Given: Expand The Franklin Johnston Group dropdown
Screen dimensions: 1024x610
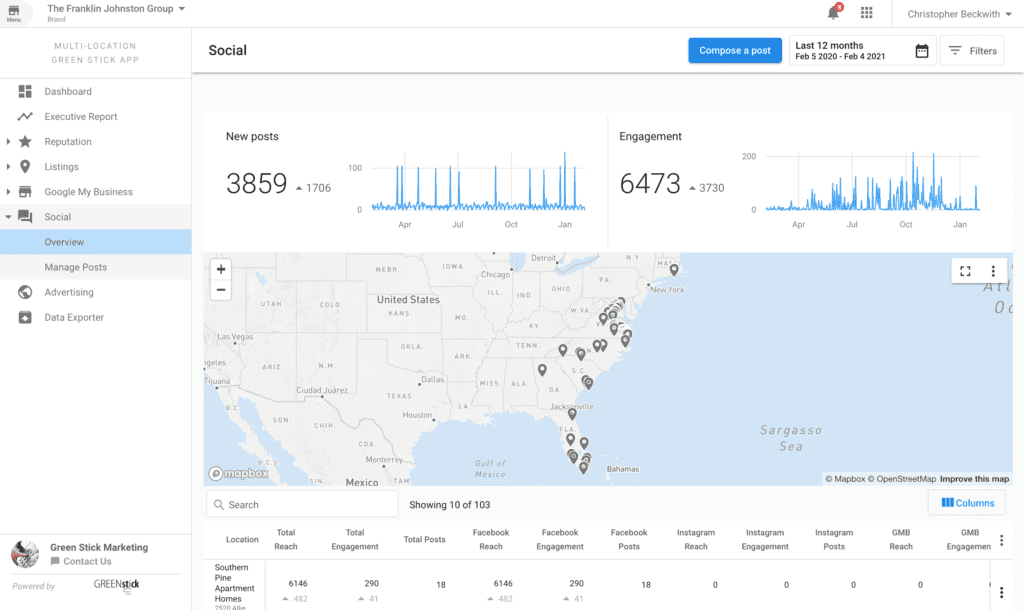Looking at the screenshot, I should [181, 9].
